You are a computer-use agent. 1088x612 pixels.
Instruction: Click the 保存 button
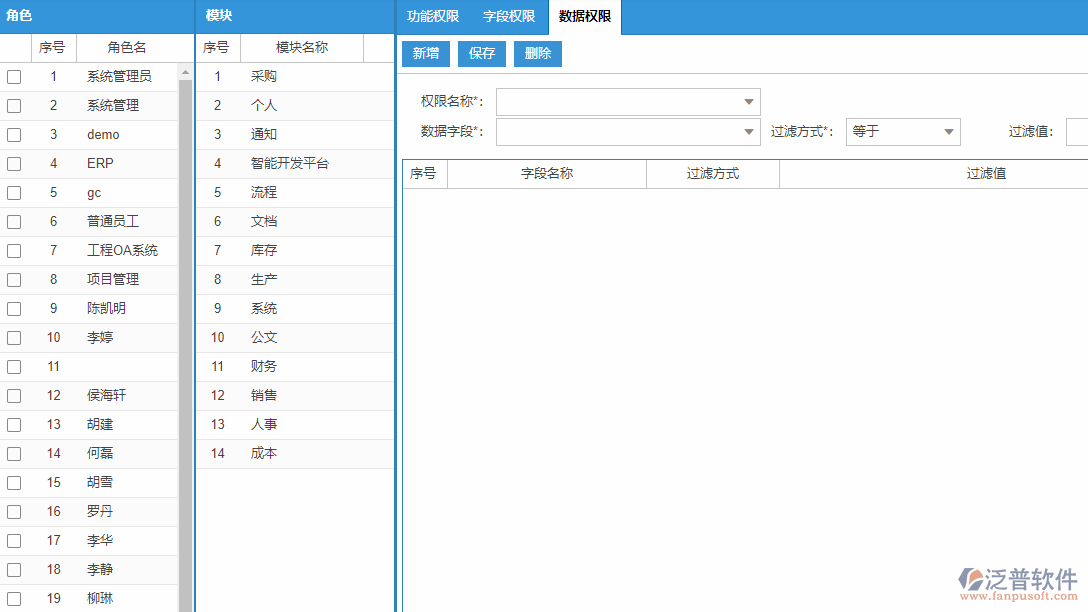point(481,54)
